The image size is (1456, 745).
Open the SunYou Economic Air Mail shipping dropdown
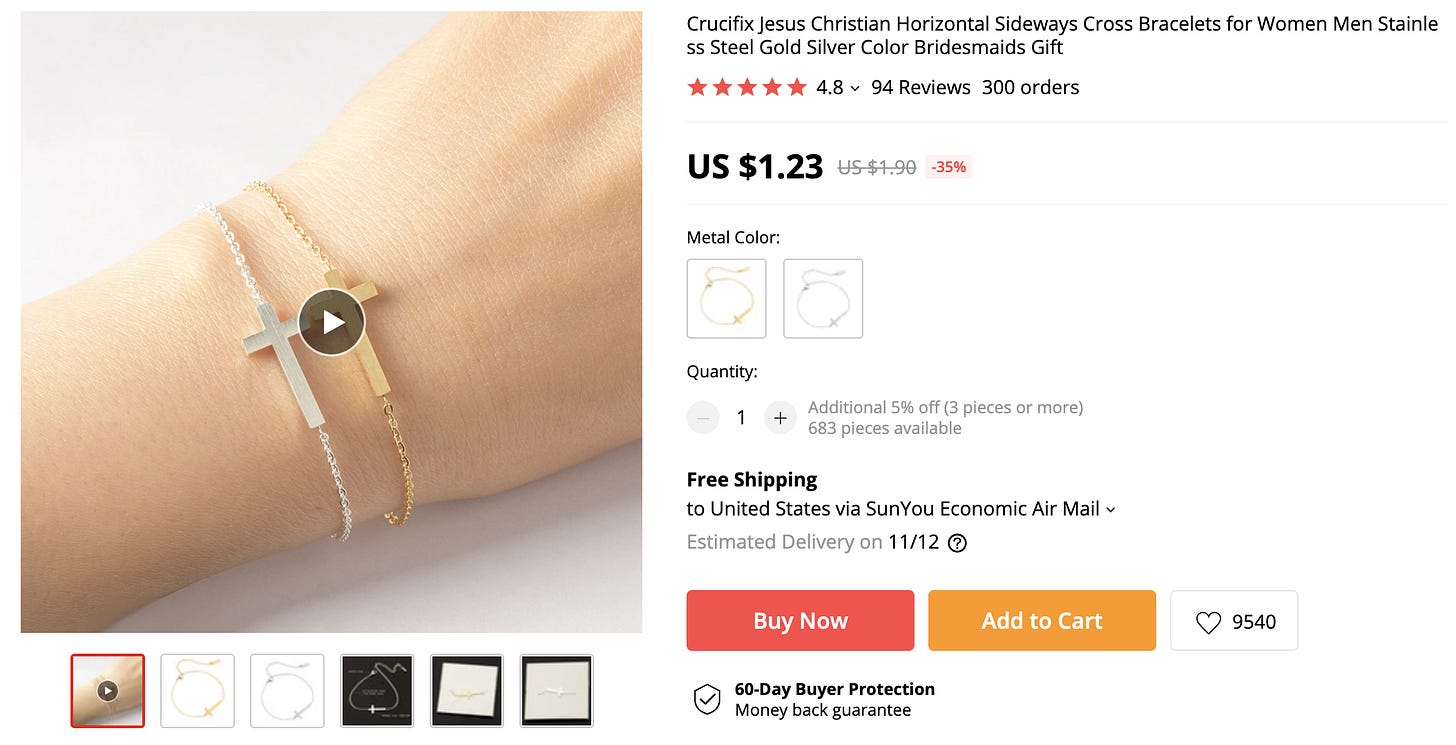(x=1110, y=509)
